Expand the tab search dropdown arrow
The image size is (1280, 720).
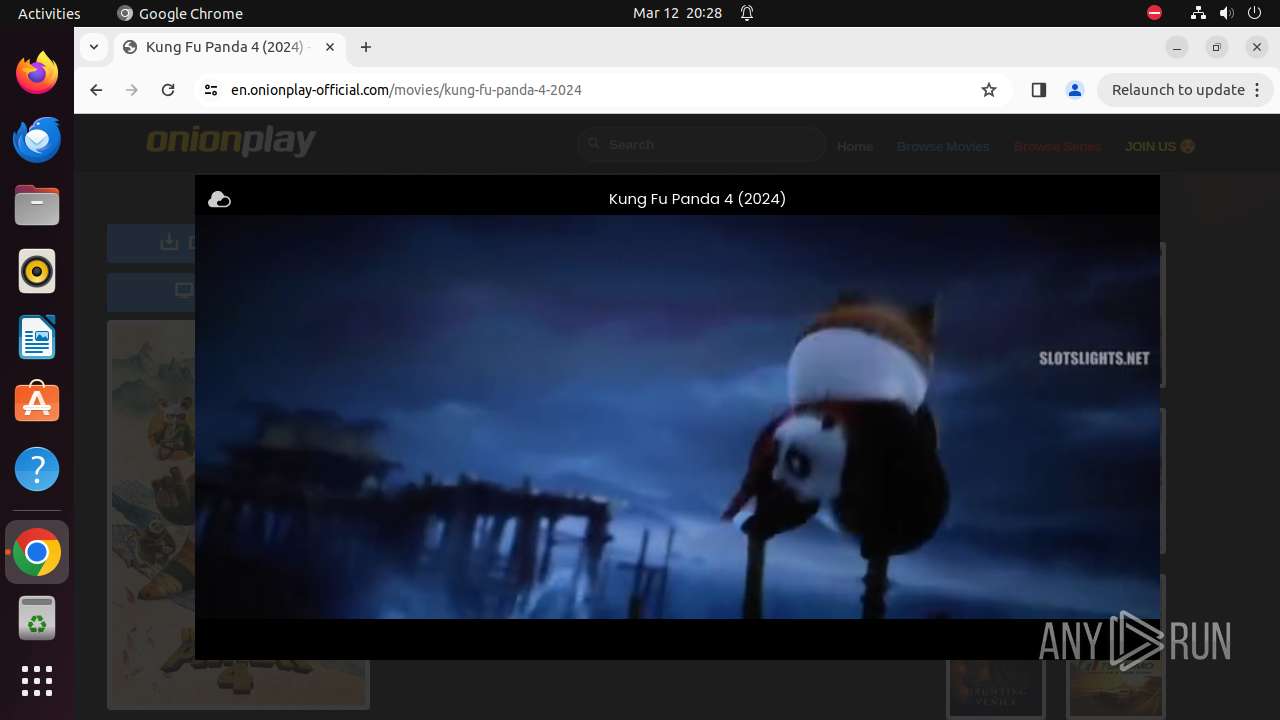(x=93, y=47)
